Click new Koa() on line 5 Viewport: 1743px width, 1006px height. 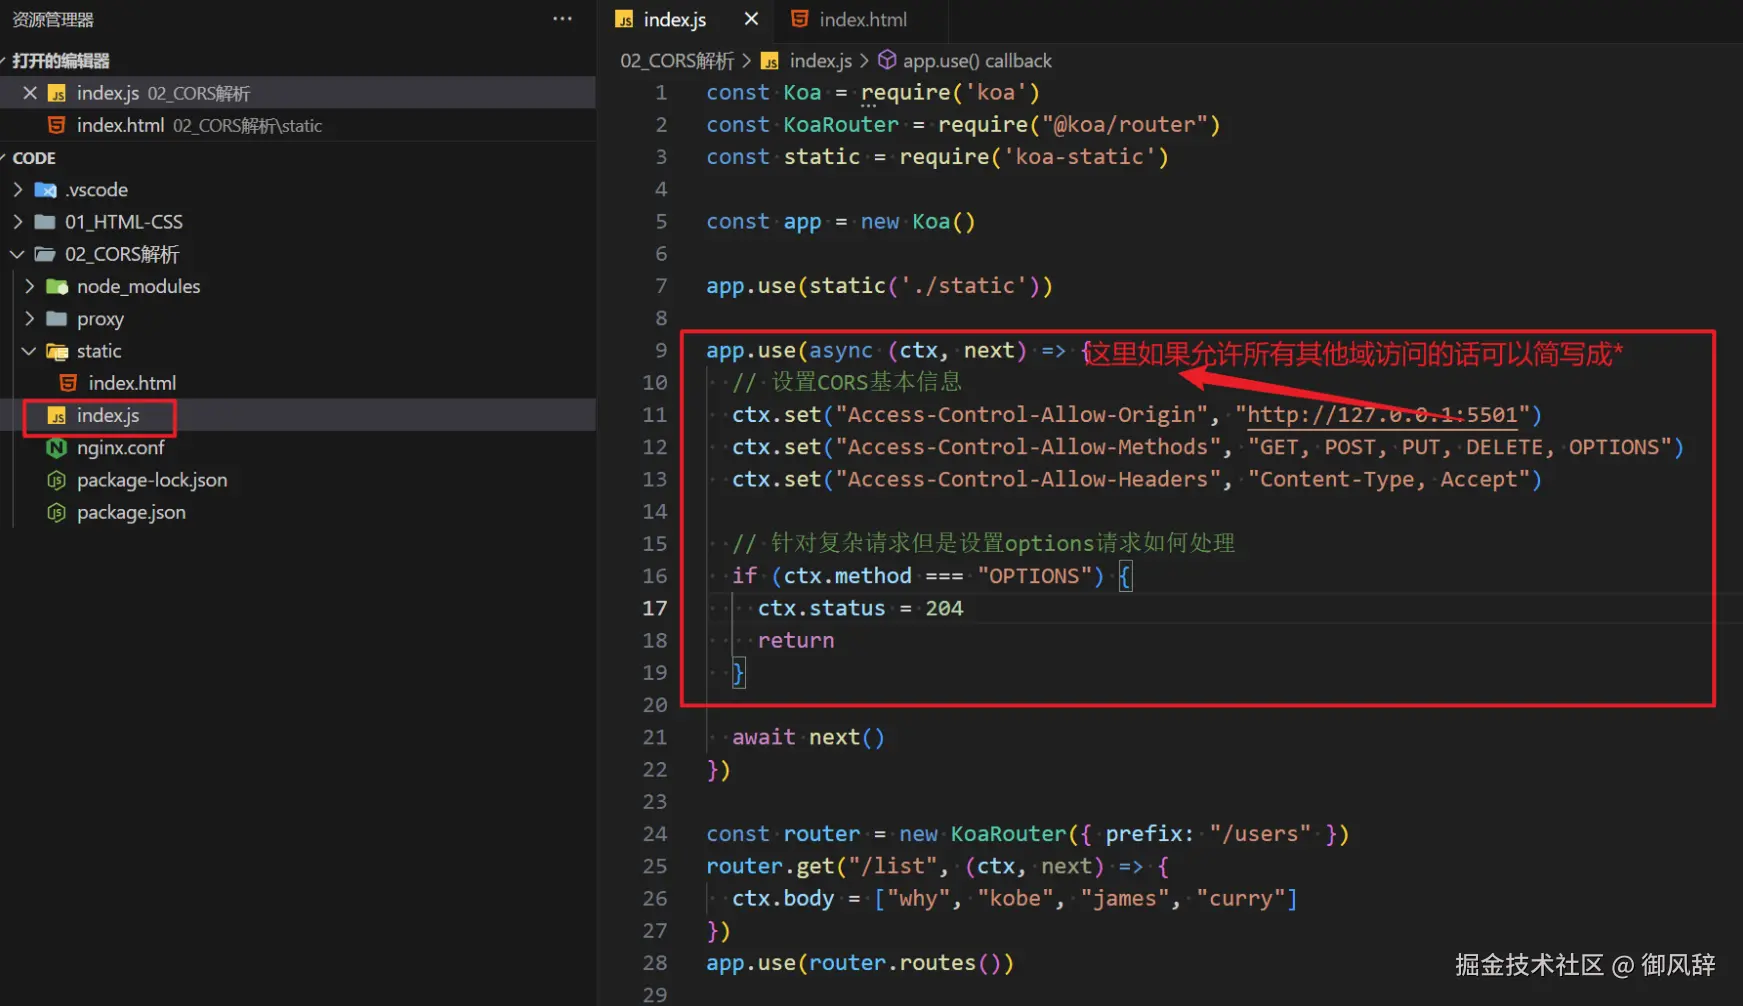click(918, 222)
